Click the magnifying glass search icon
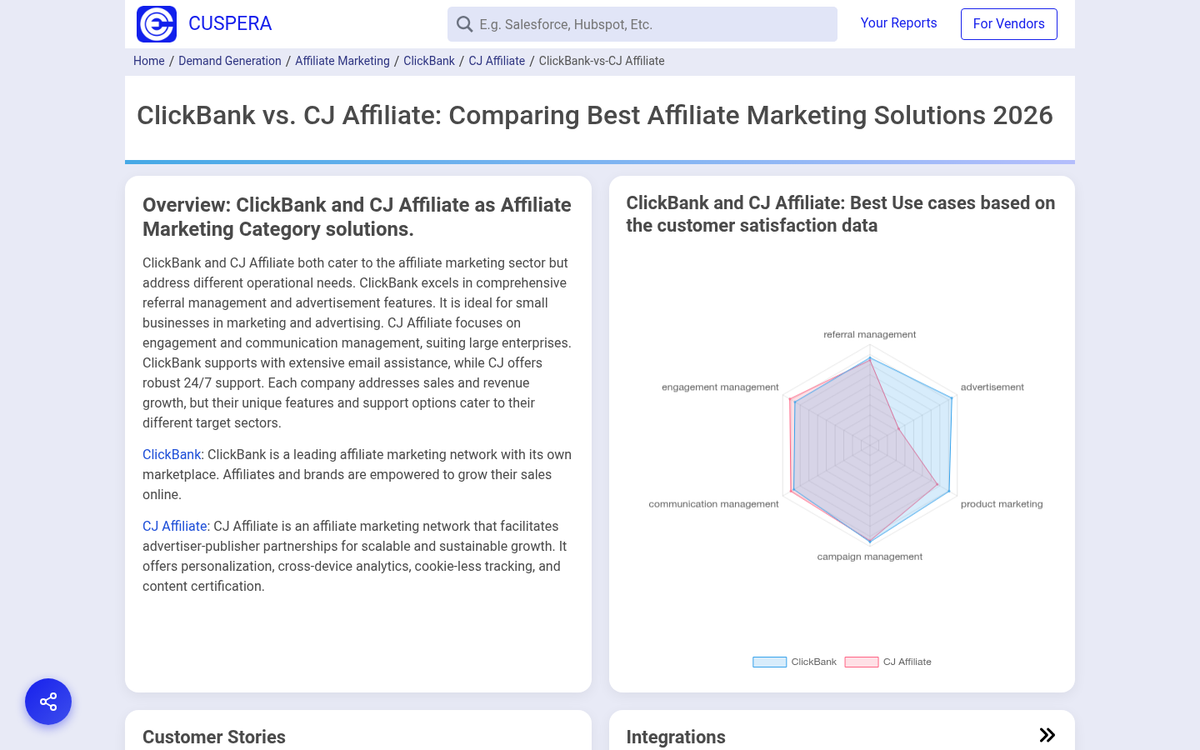1200x750 pixels. pos(464,23)
